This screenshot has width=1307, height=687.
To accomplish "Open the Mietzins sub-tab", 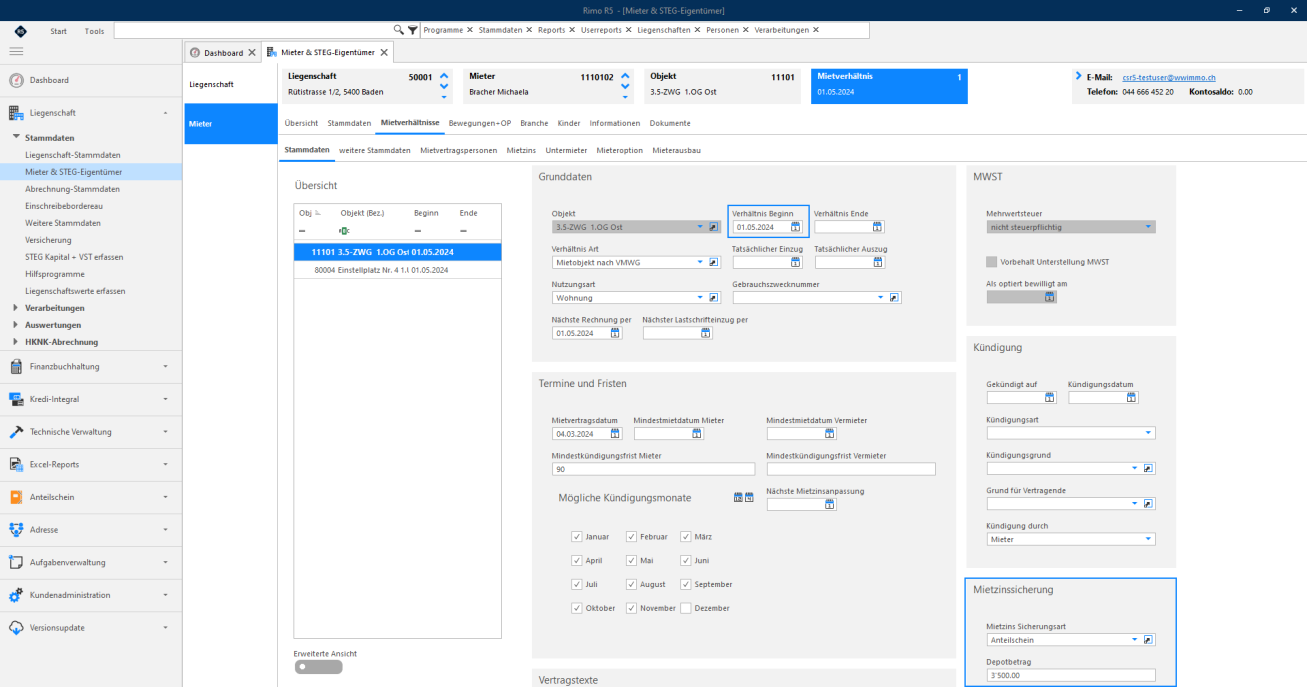I will [x=521, y=150].
